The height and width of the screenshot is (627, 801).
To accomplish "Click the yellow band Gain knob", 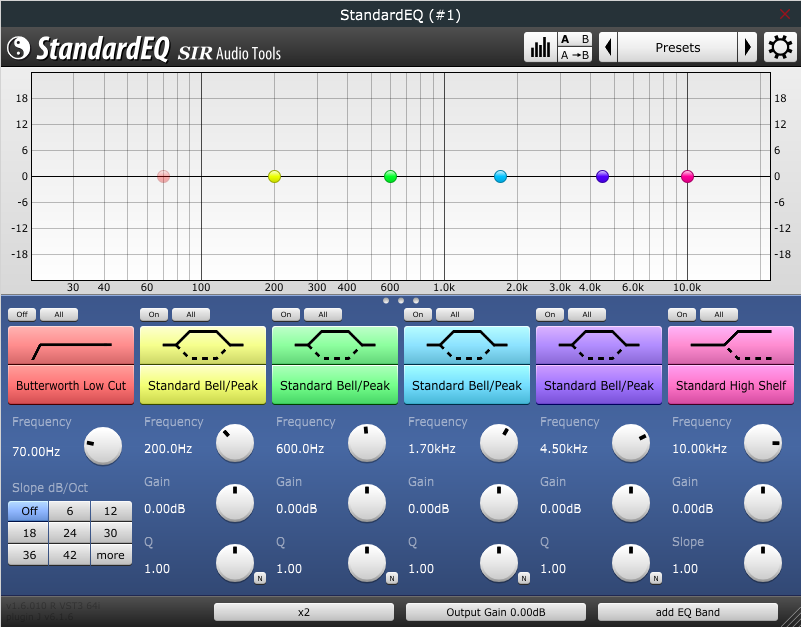I will (235, 503).
